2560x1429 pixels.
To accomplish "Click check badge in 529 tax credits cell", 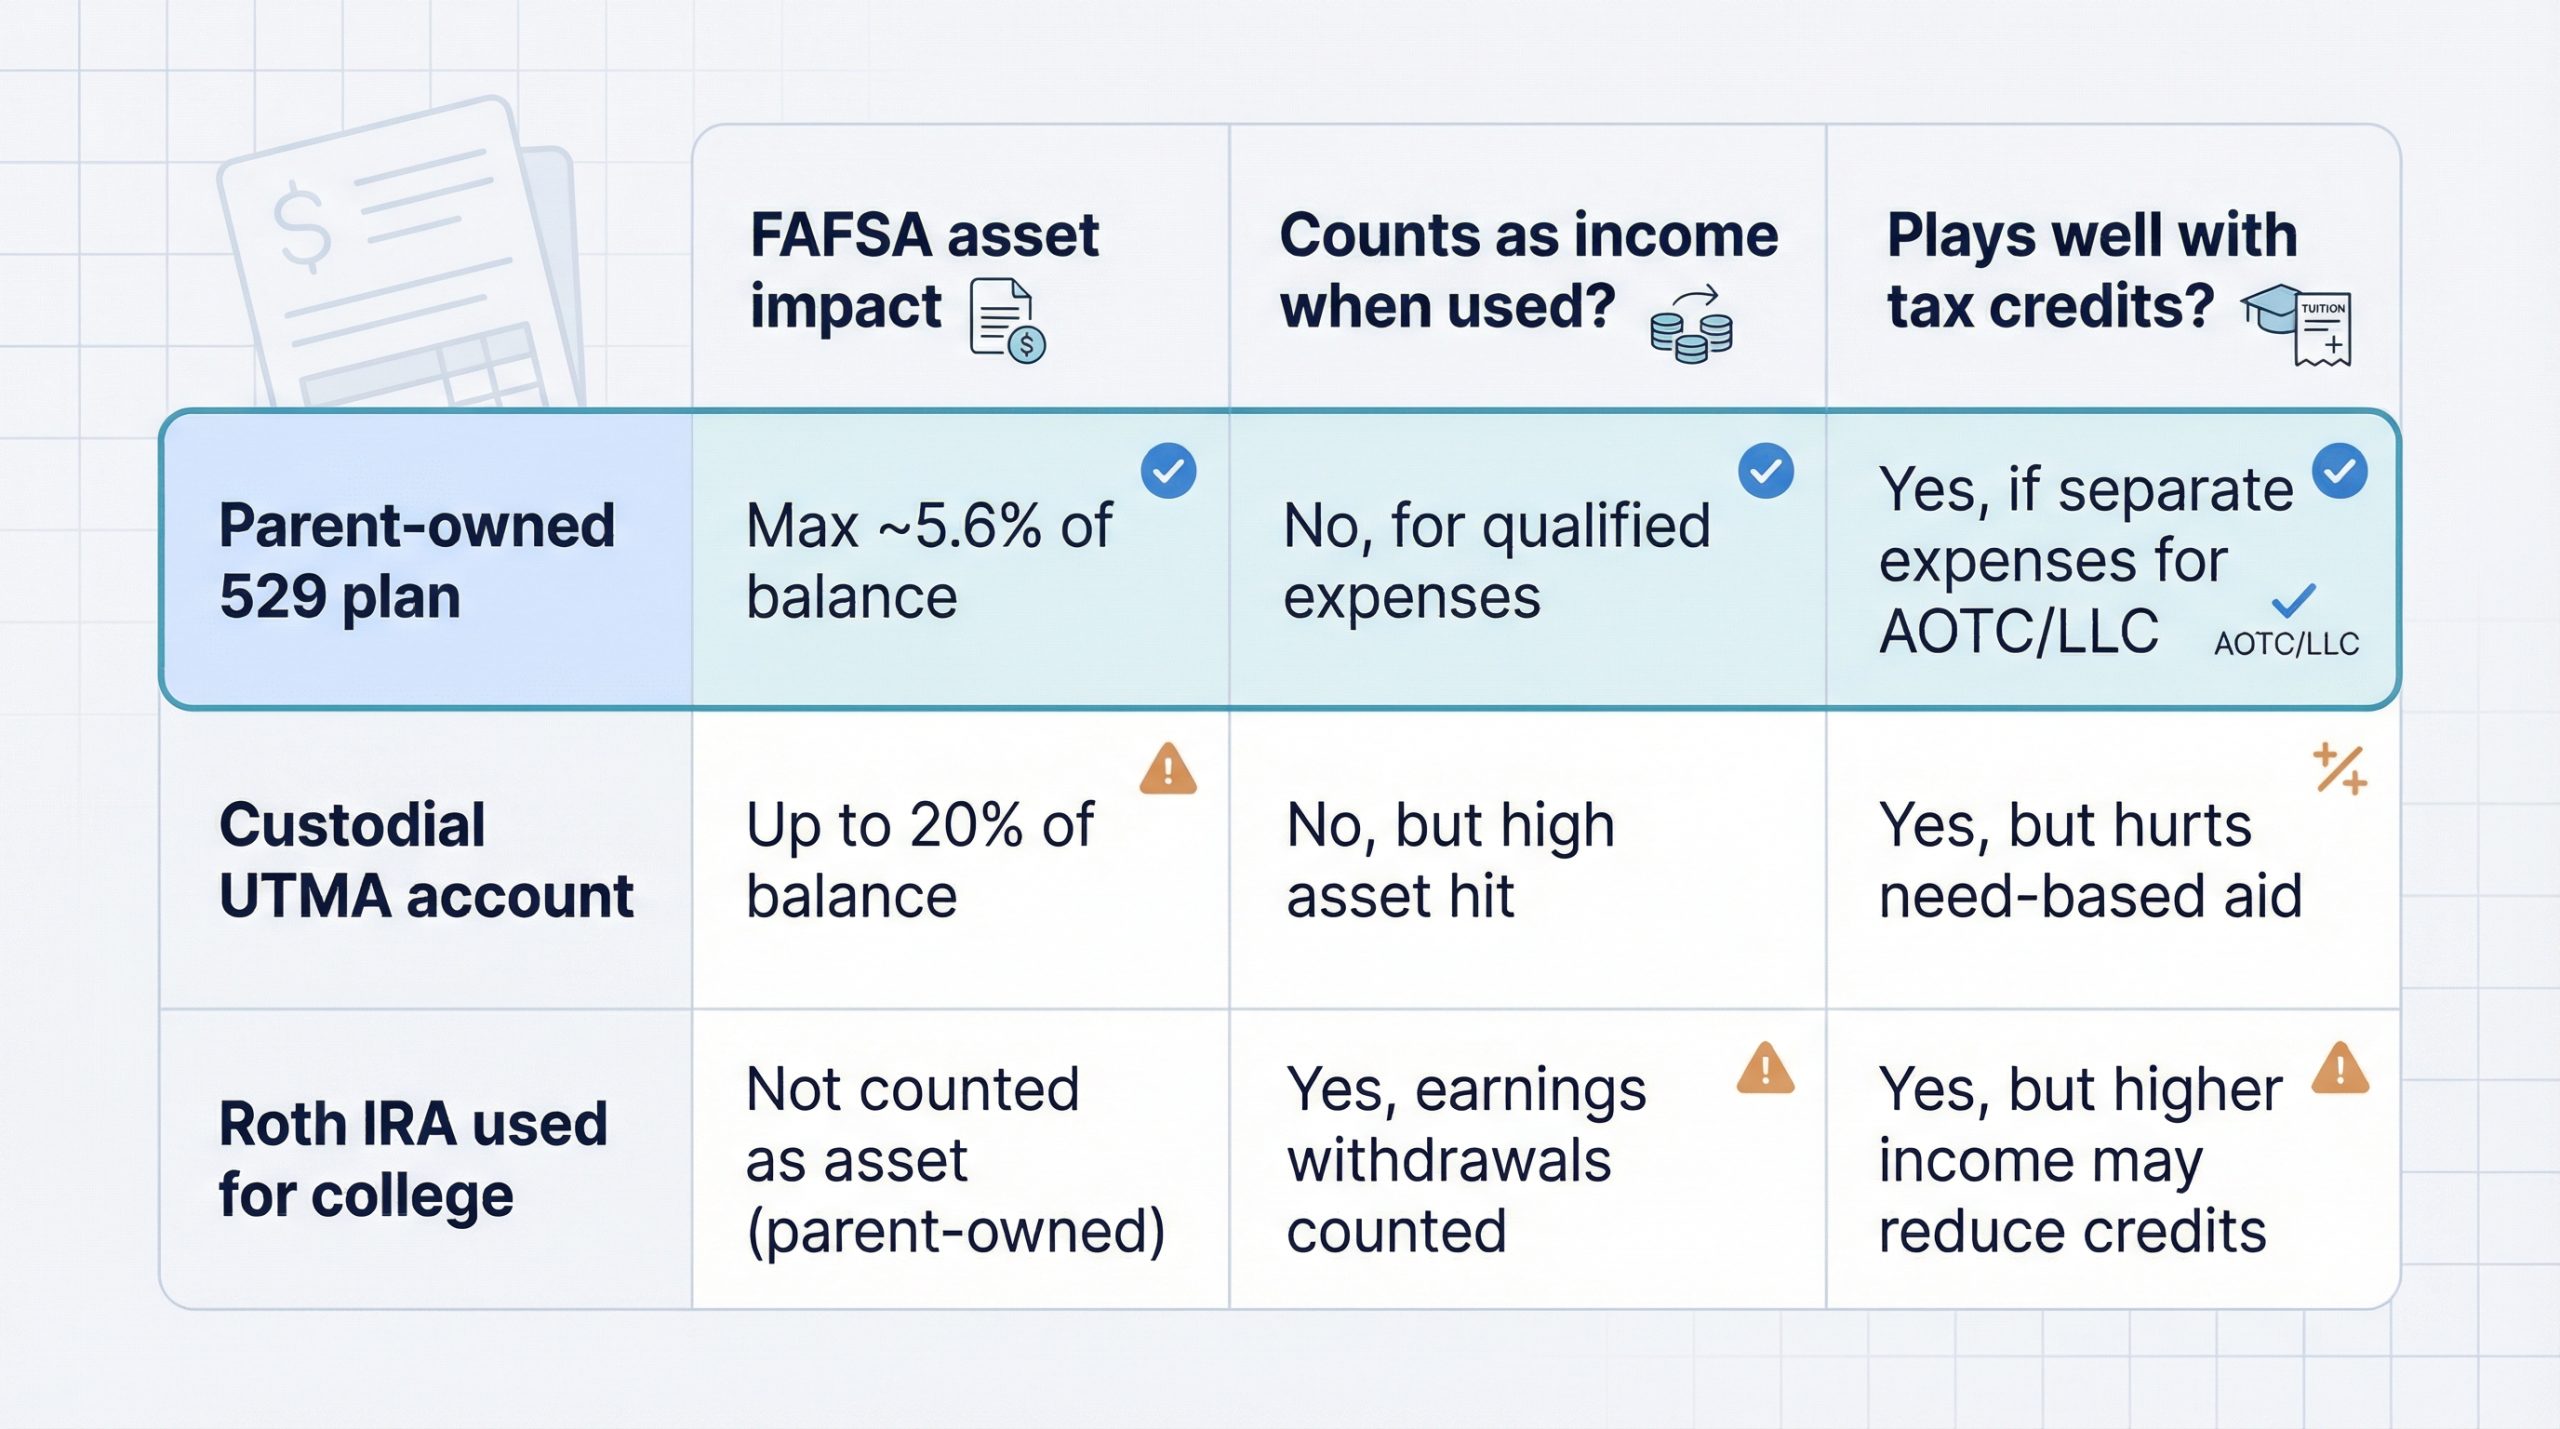I will click(2340, 471).
